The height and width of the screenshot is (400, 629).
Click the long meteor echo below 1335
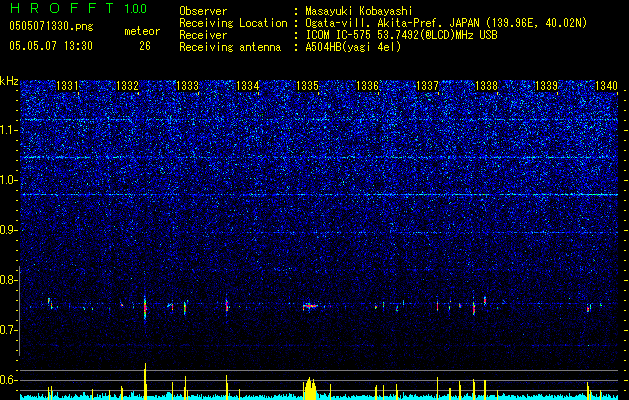pos(310,306)
